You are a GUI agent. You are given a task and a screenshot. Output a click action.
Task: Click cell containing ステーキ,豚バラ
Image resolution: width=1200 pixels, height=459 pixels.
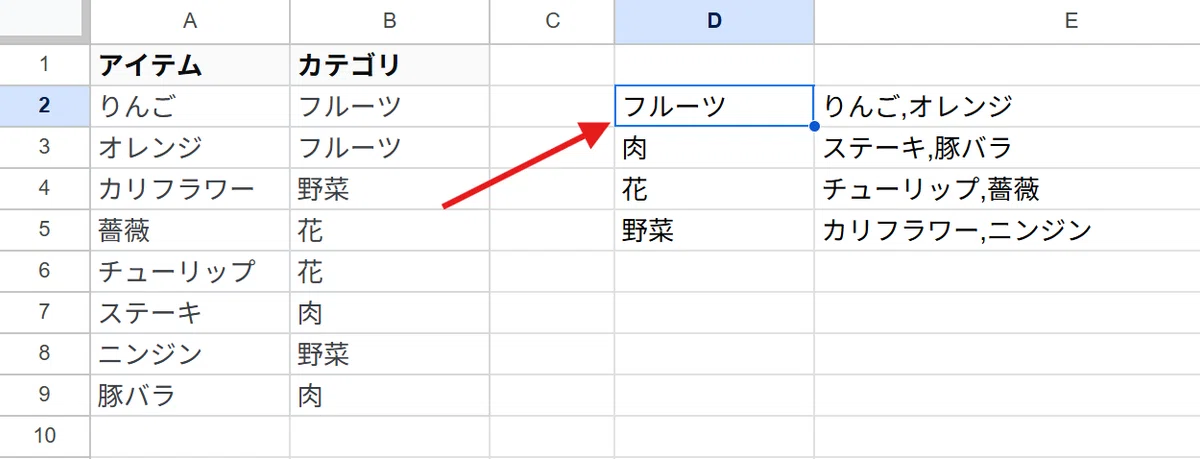click(1007, 148)
